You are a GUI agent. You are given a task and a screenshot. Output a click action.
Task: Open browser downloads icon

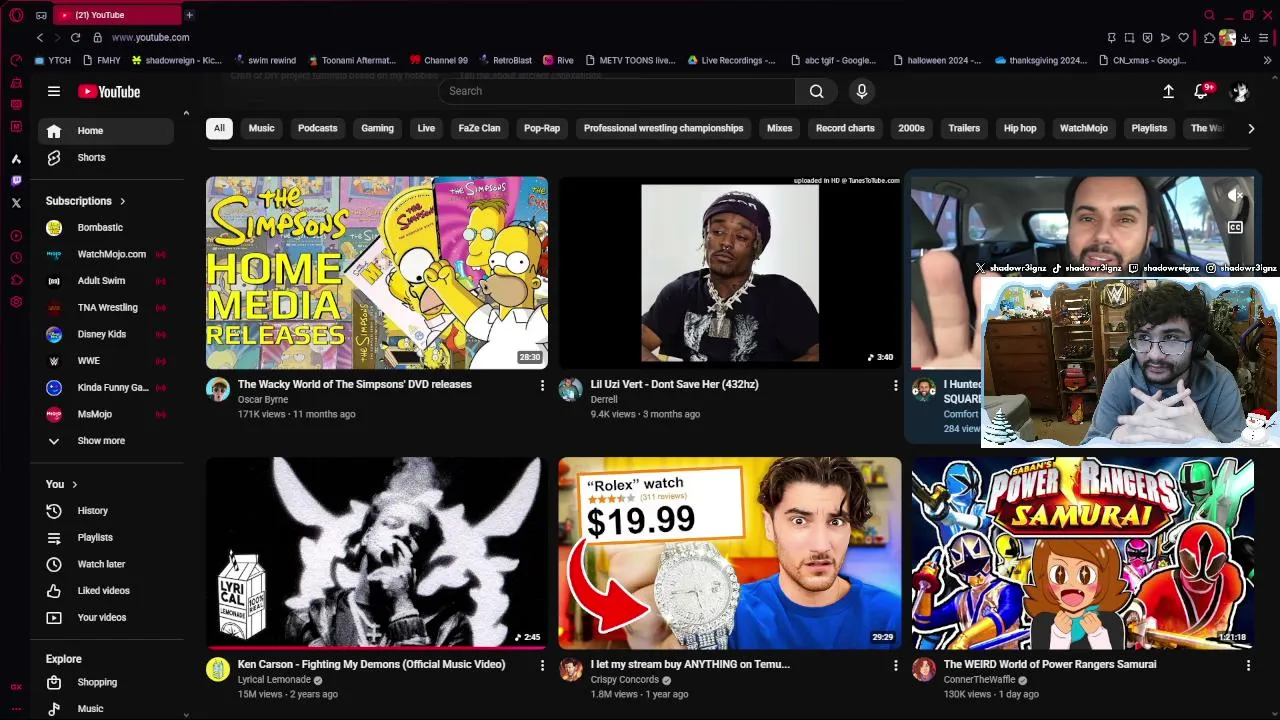(x=1245, y=38)
